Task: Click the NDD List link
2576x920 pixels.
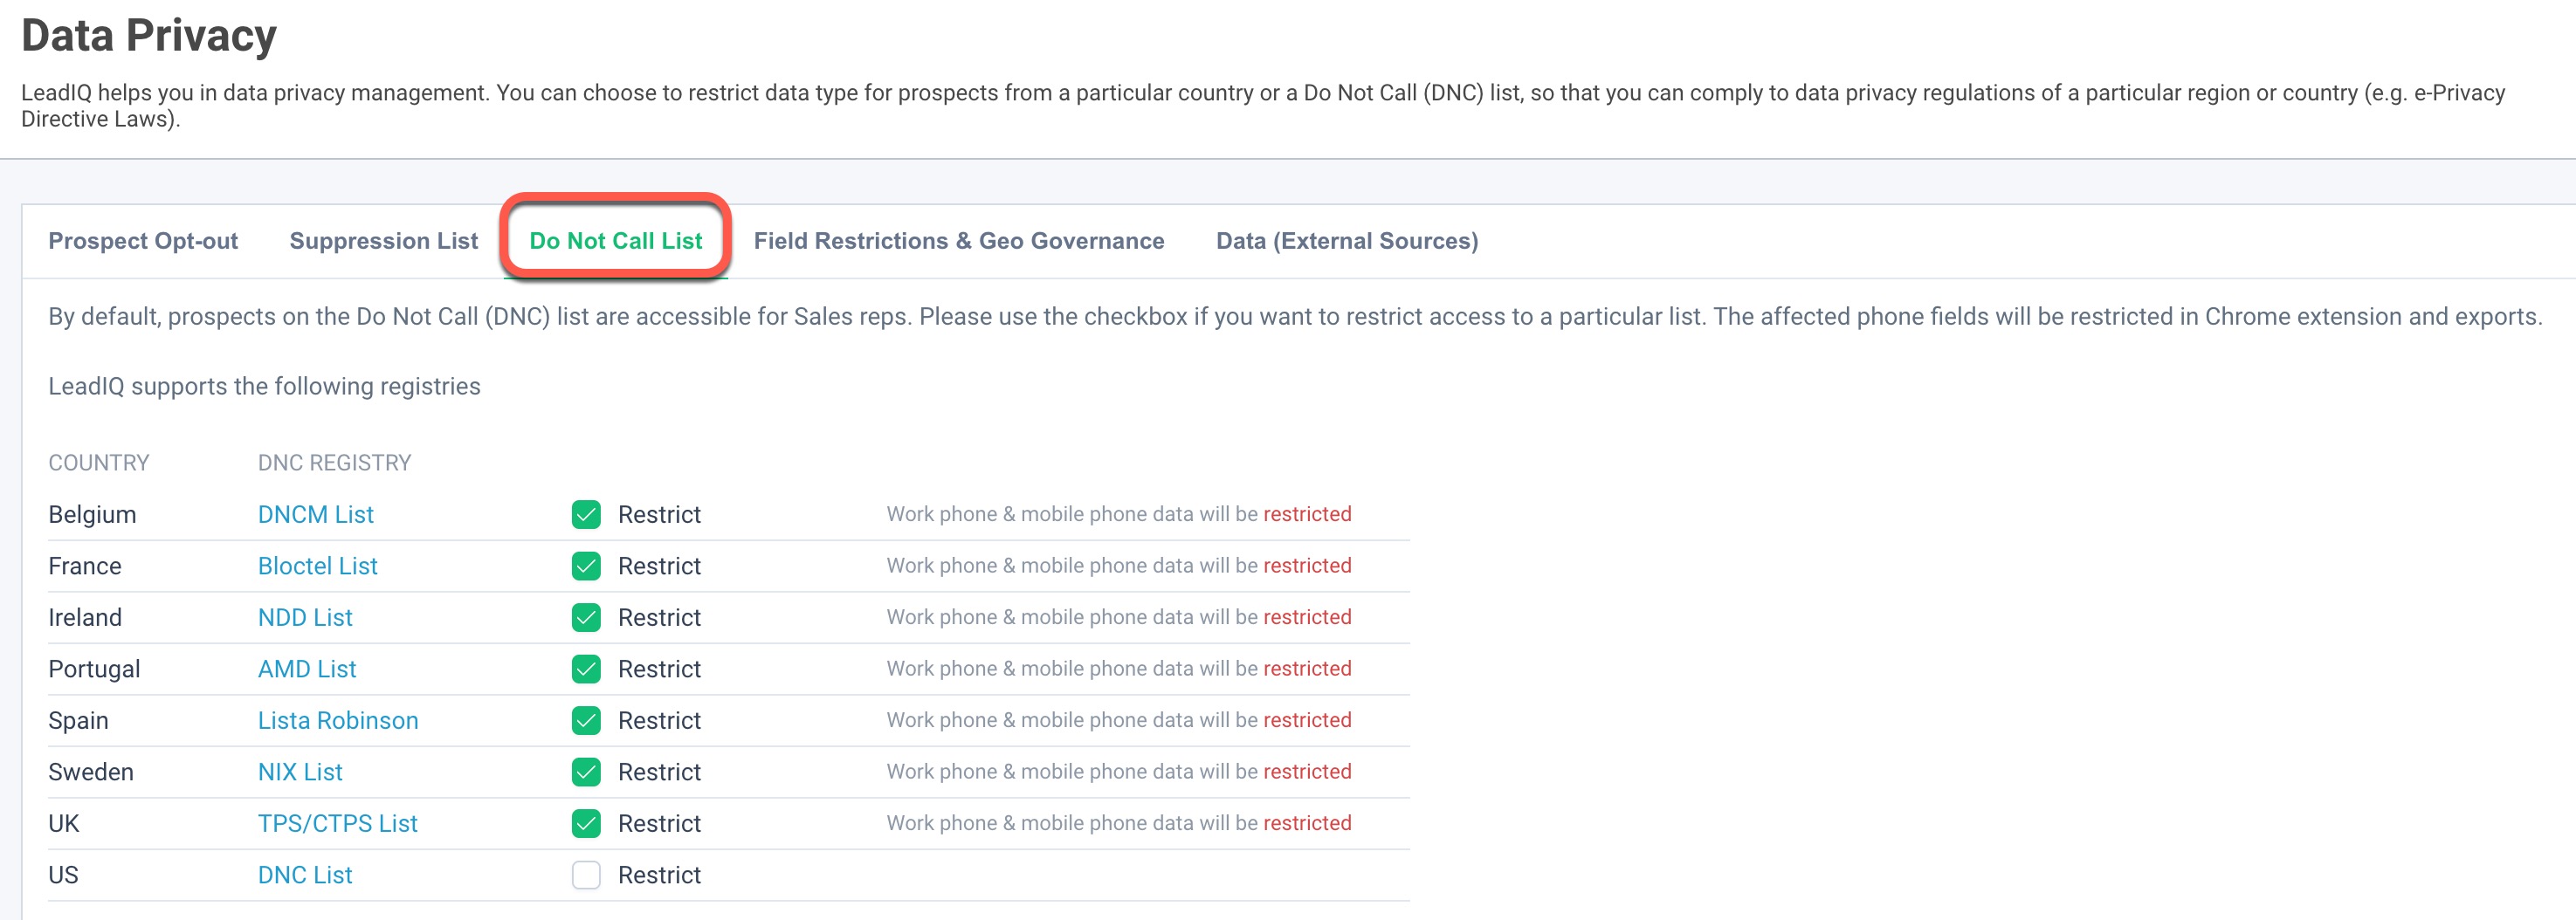Action: pyautogui.click(x=305, y=617)
